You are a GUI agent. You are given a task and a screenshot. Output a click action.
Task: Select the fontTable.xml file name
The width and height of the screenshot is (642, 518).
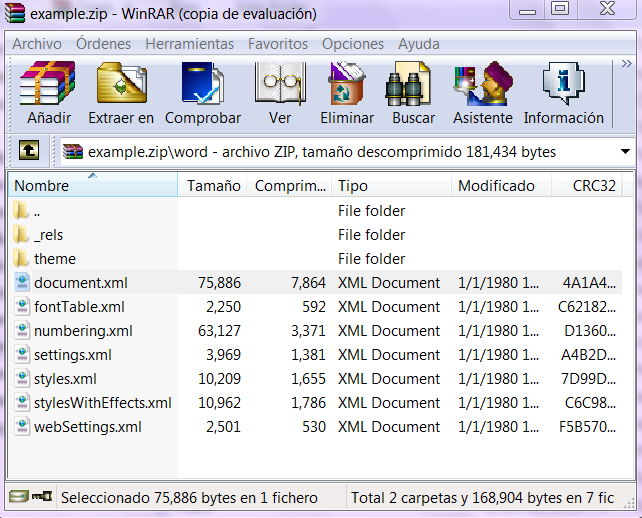click(79, 307)
